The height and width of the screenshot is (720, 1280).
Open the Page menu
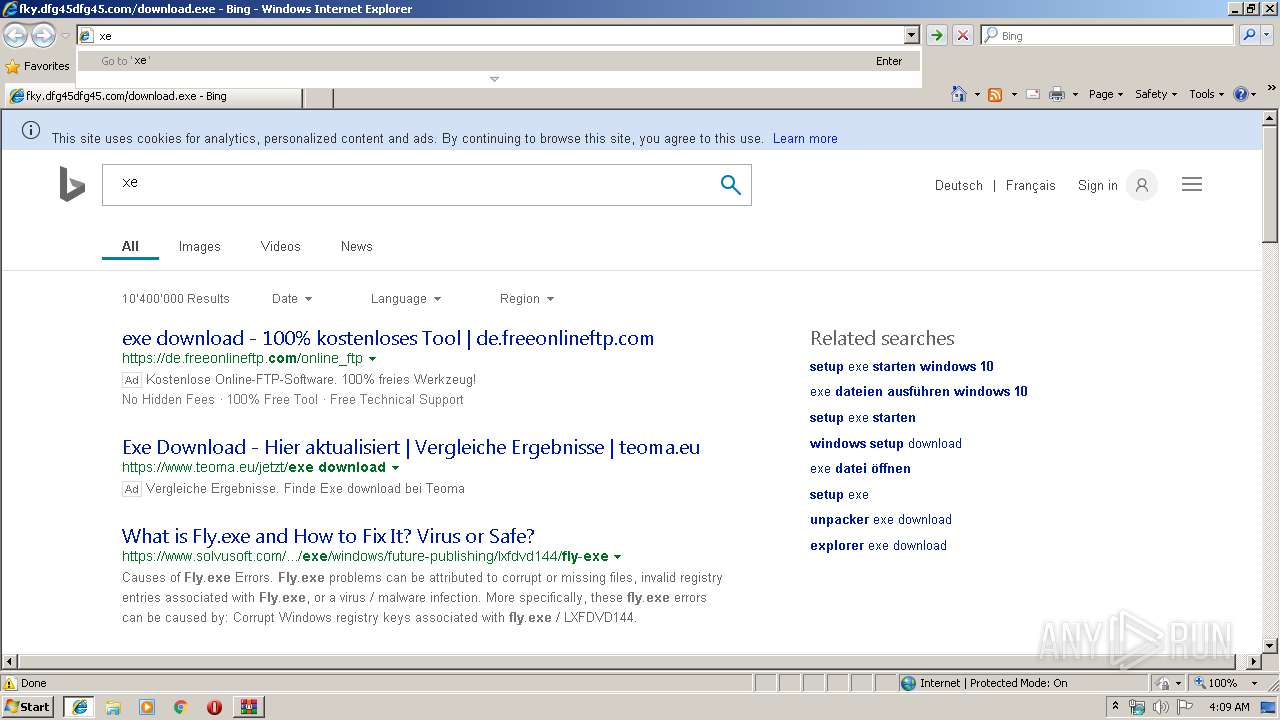pos(1106,94)
